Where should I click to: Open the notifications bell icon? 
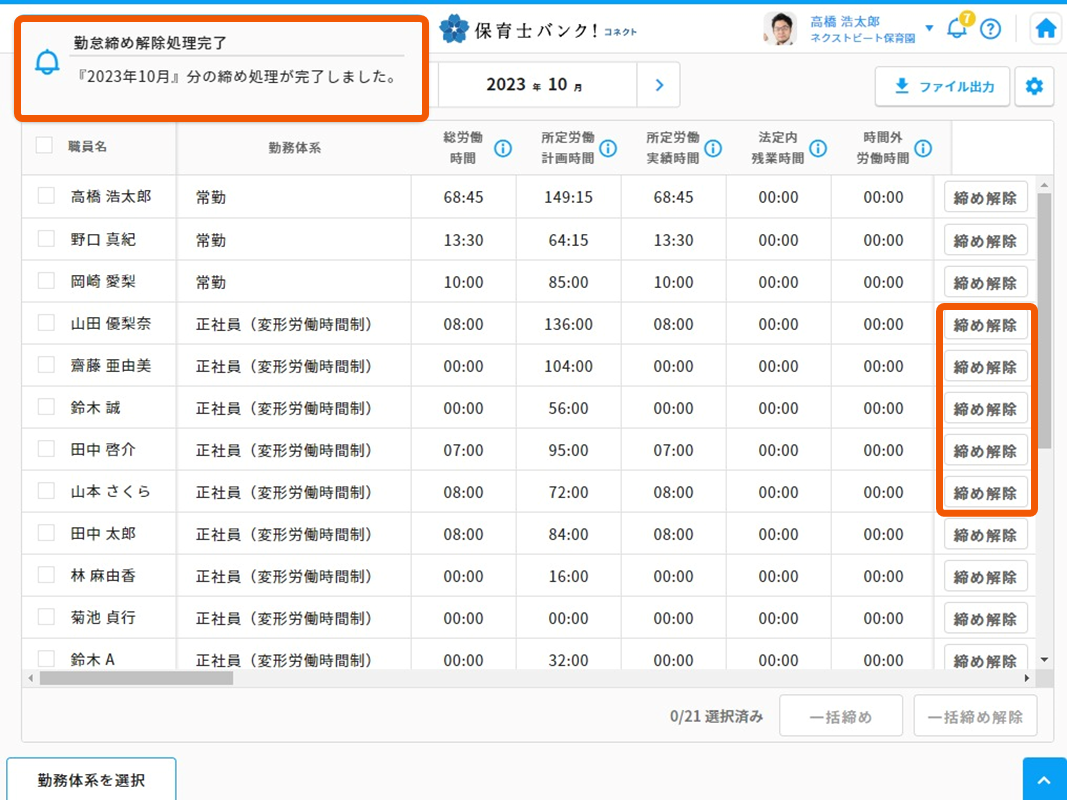(956, 28)
